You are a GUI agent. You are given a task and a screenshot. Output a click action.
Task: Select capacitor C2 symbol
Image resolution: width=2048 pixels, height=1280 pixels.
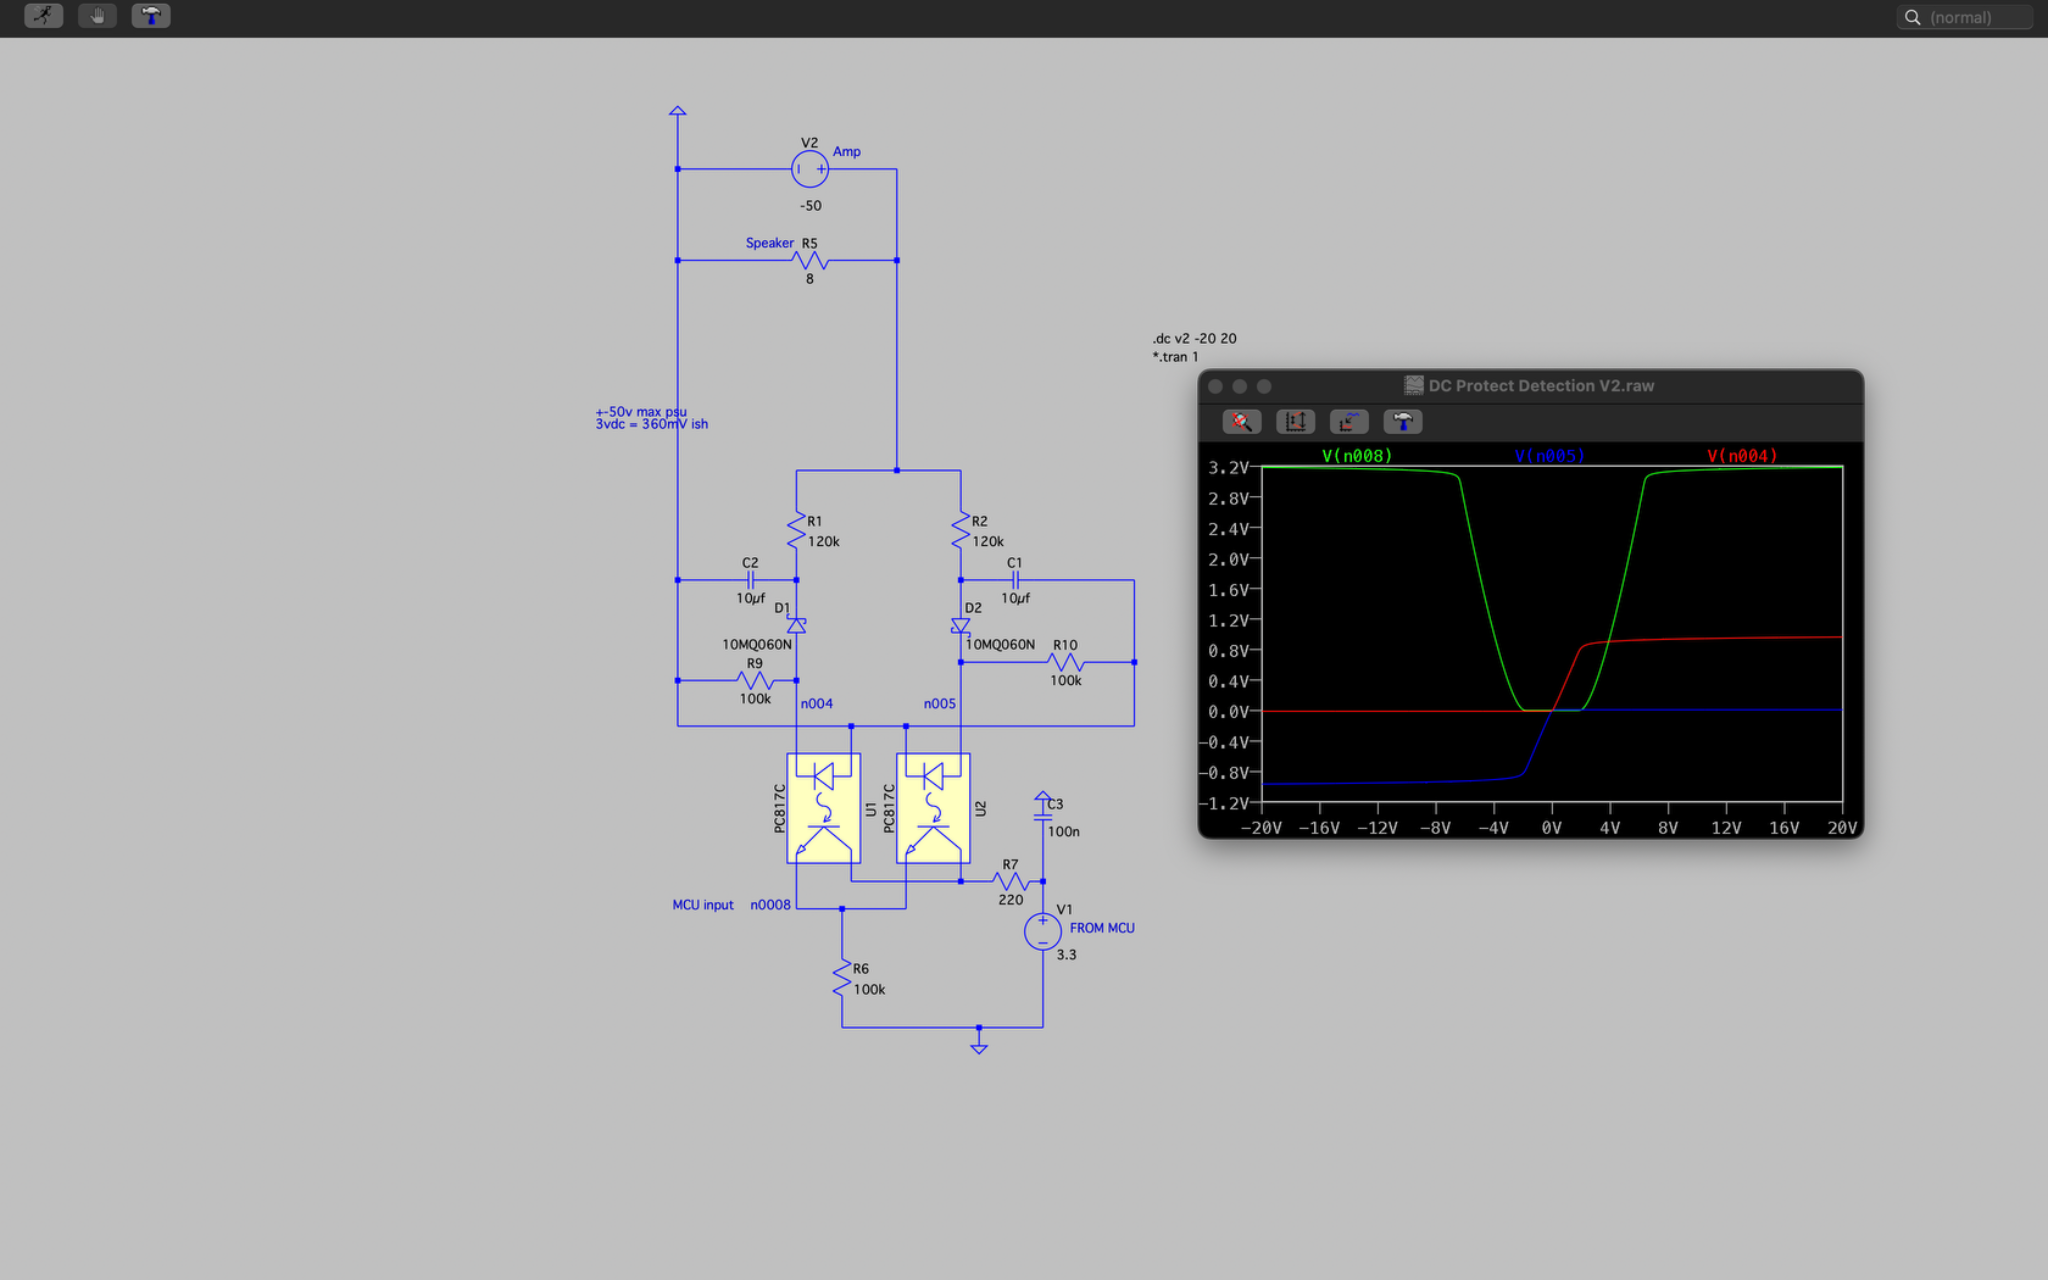[751, 580]
